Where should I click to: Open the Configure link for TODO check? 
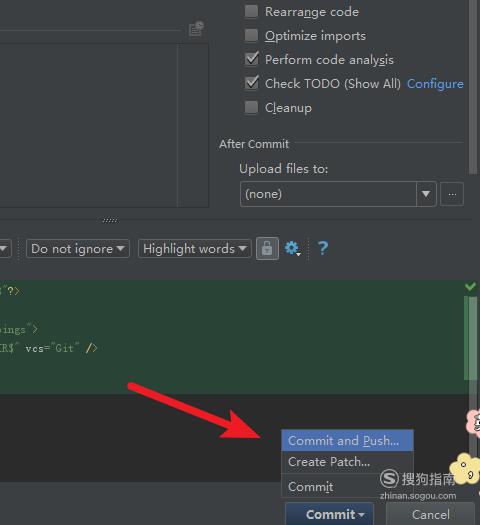[x=435, y=84]
